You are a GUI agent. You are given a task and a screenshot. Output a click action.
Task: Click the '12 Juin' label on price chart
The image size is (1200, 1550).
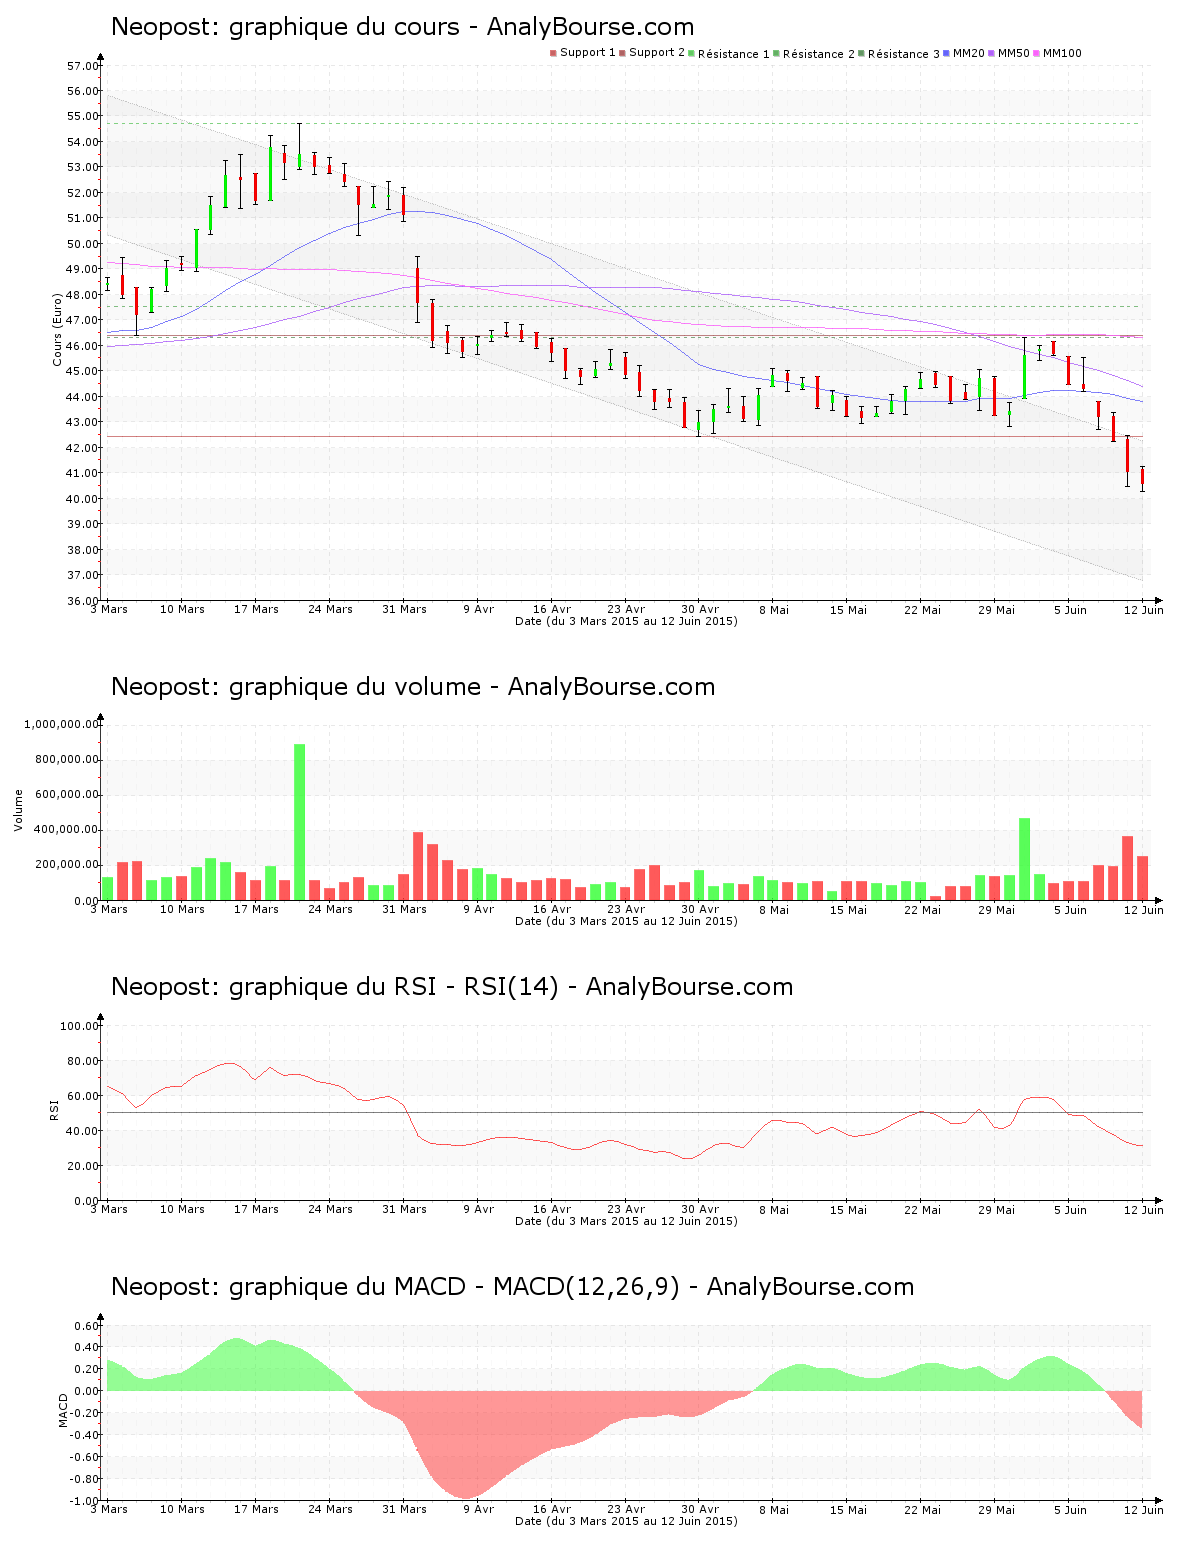pyautogui.click(x=1143, y=610)
